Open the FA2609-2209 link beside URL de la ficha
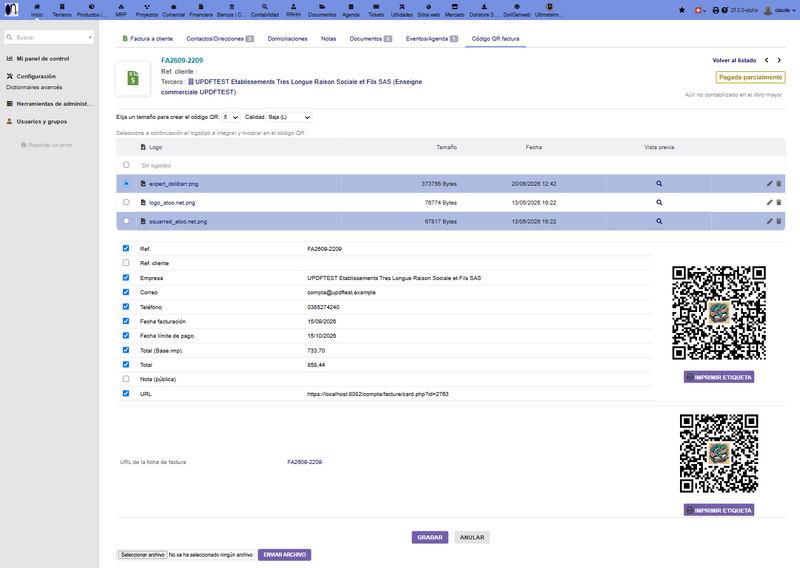 click(x=305, y=462)
